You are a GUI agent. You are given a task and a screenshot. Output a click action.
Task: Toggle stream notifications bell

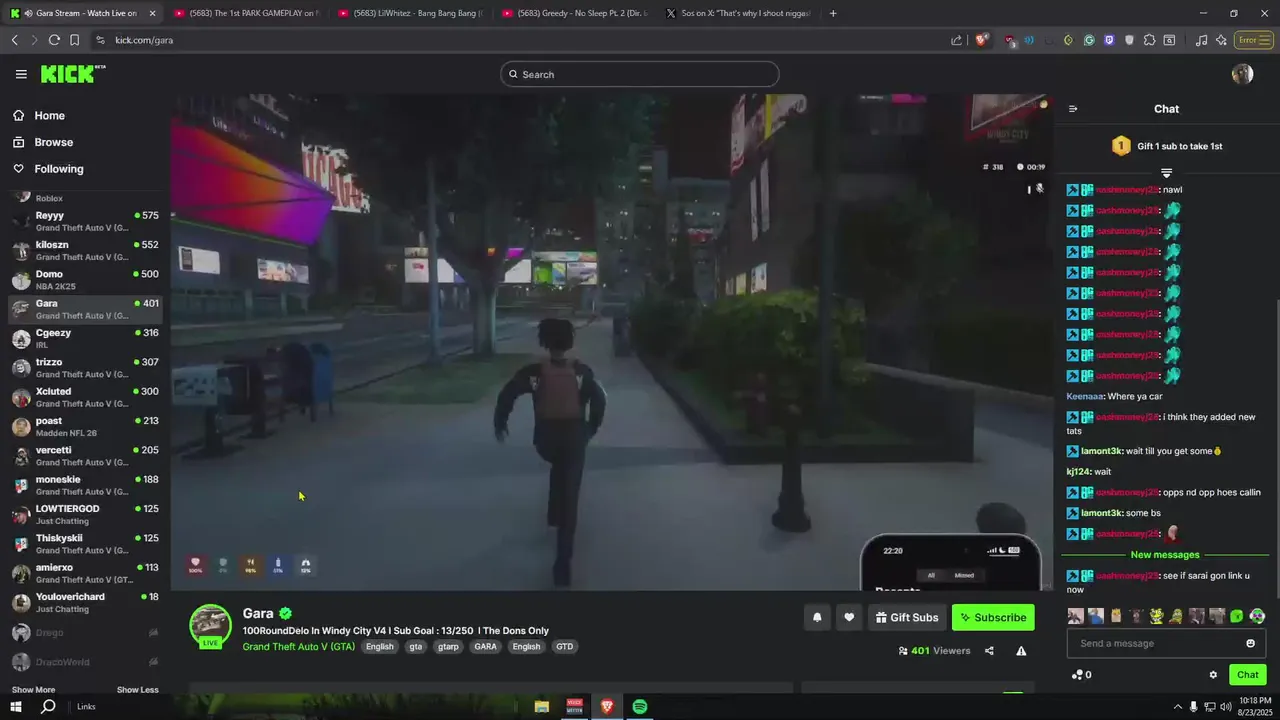tap(817, 617)
